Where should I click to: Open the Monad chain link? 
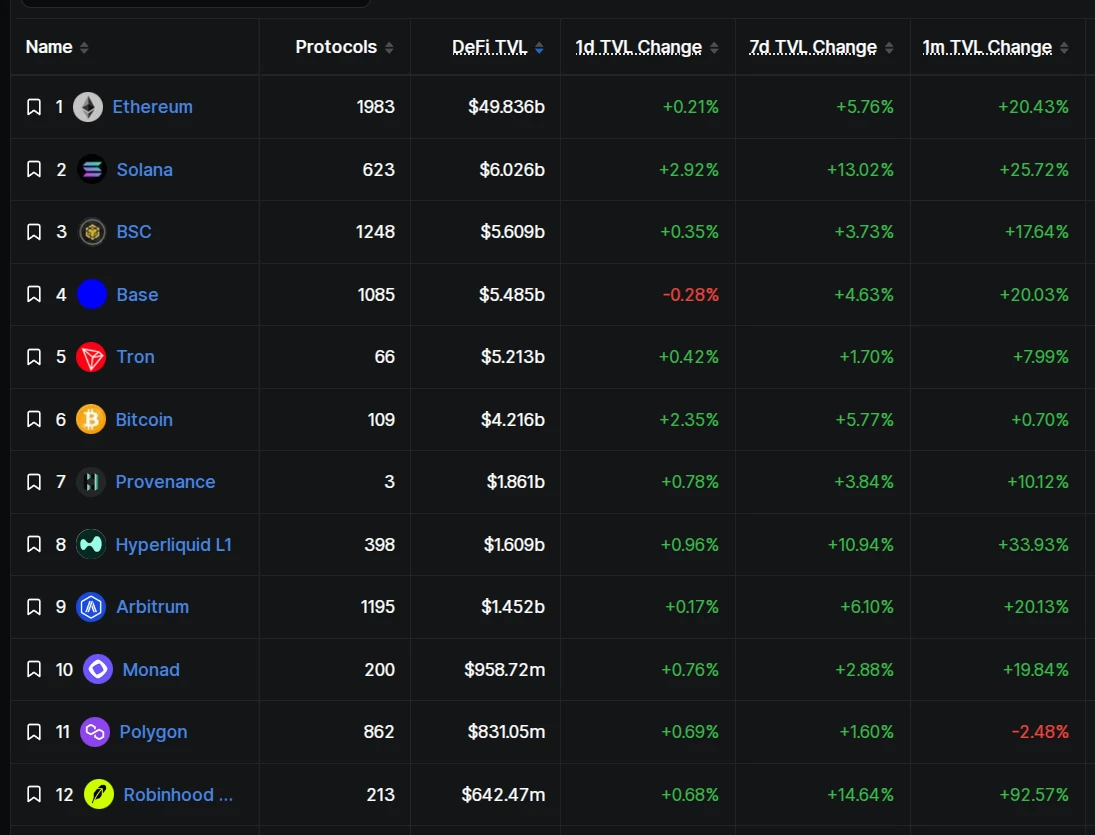(151, 670)
